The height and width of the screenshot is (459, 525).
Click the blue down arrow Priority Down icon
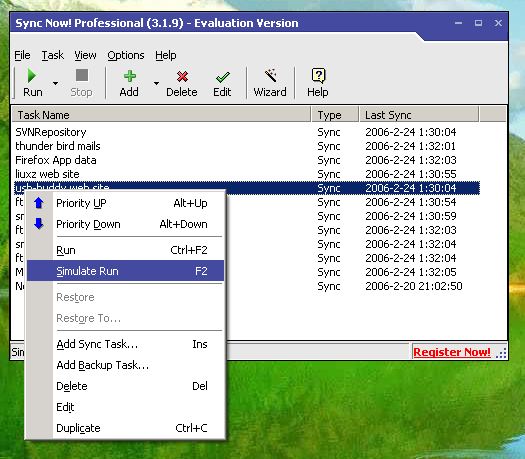tap(39, 223)
